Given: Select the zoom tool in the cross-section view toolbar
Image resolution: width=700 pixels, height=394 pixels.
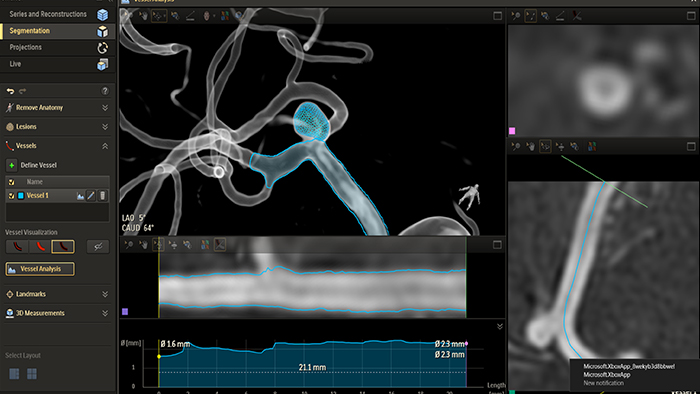Looking at the screenshot, I should (x=516, y=16).
